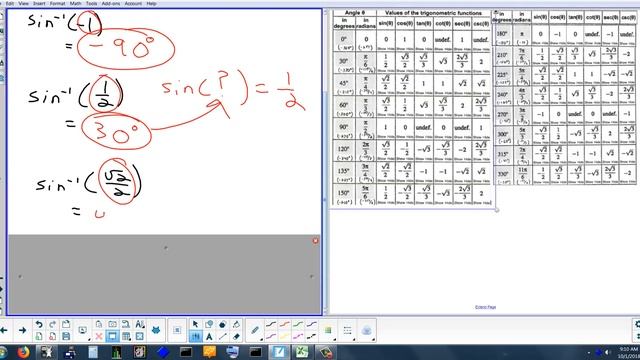Image resolution: width=640 pixels, height=360 pixels.
Task: Open the Windows Start button
Action: coord(2,352)
